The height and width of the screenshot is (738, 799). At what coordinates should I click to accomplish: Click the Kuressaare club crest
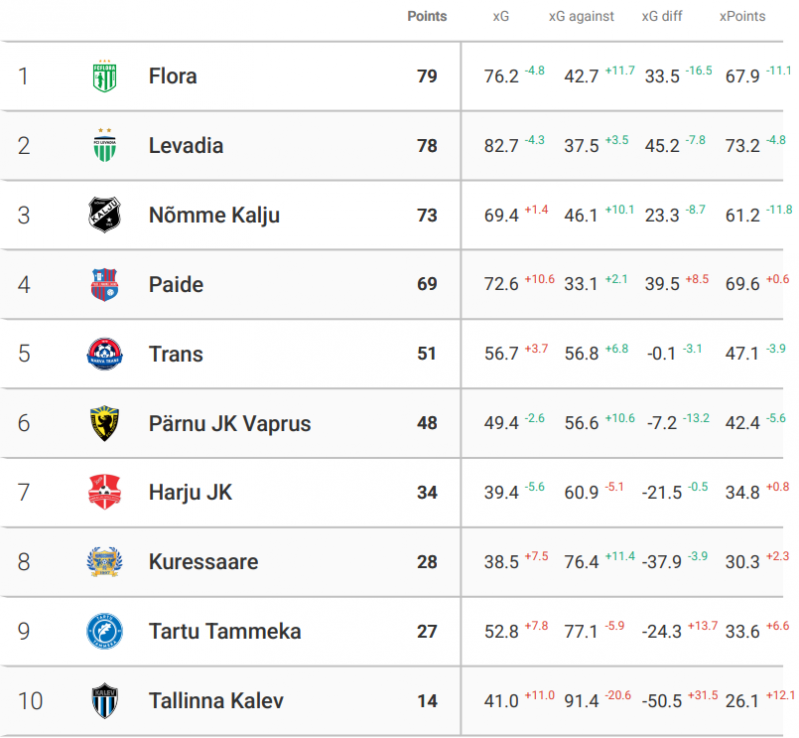pos(104,562)
